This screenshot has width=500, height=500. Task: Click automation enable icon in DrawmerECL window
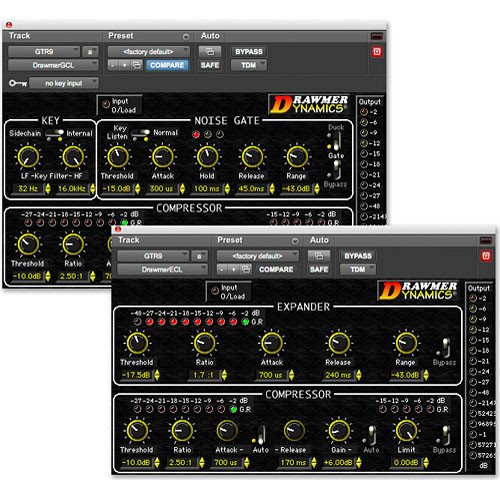tap(319, 256)
